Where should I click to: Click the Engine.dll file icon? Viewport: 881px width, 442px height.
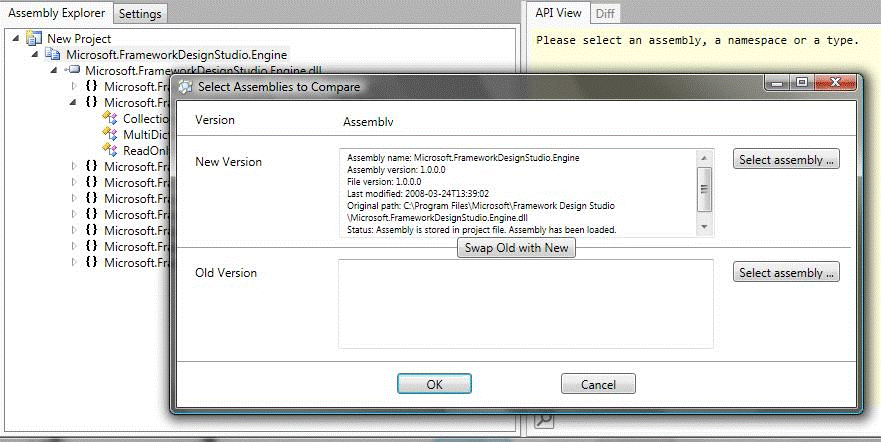pos(73,70)
